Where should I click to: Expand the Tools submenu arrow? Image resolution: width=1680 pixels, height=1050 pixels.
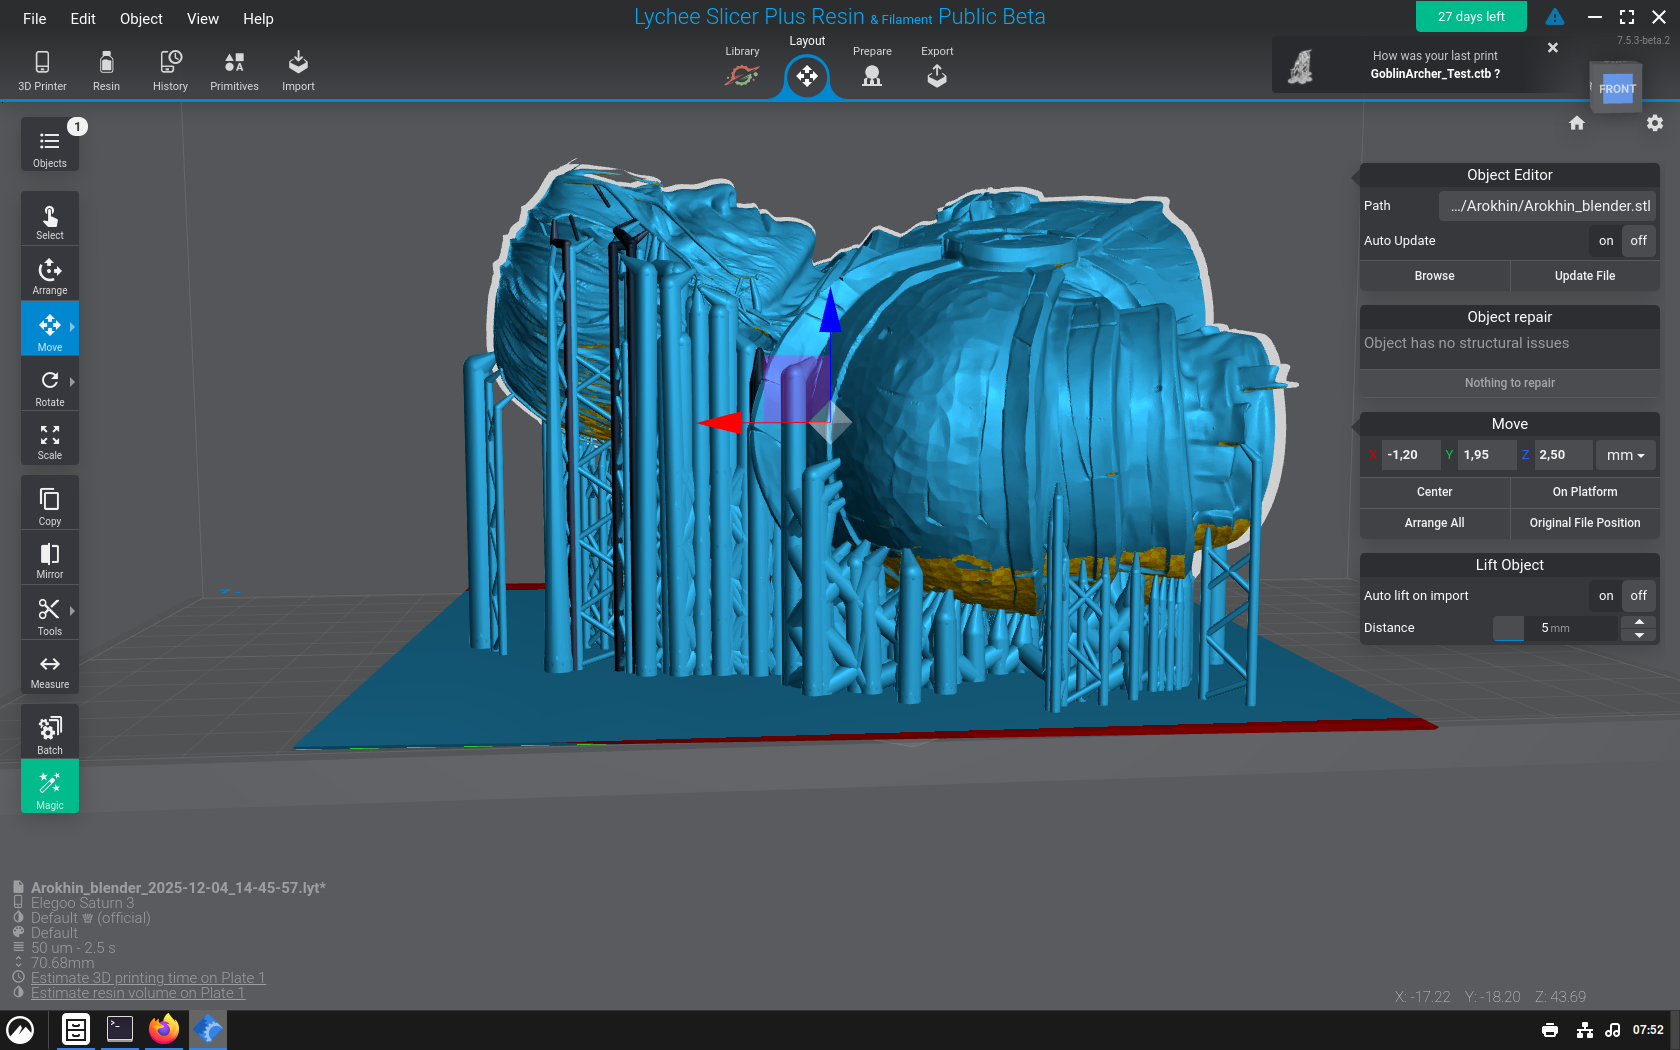coord(73,610)
